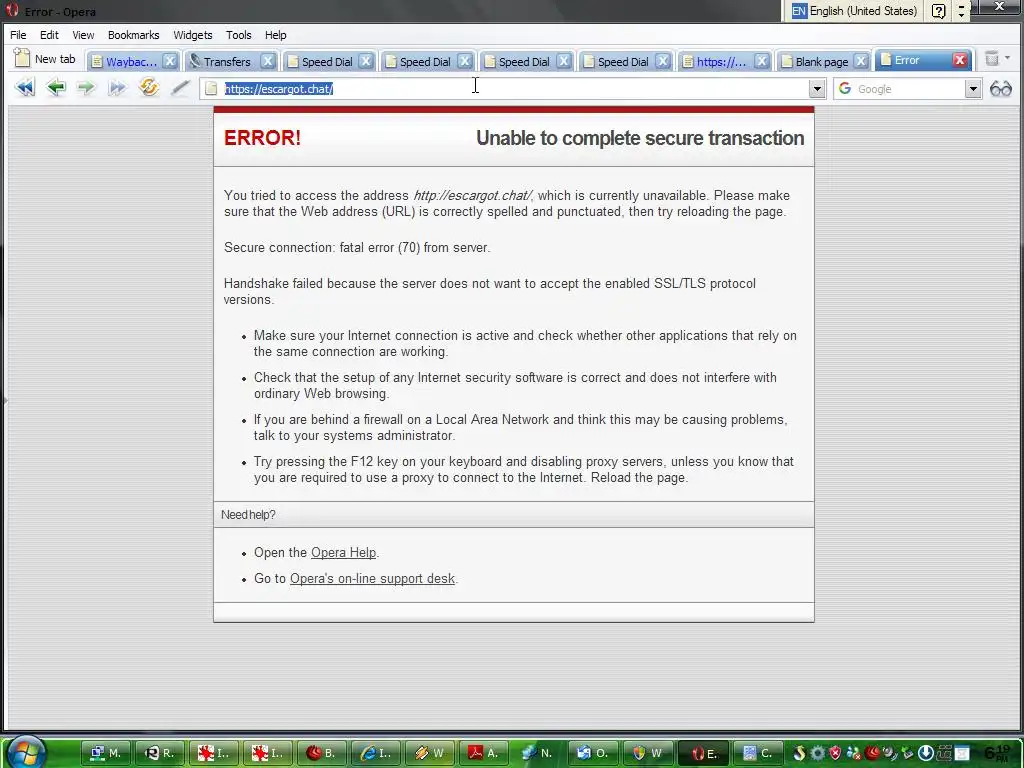1024x768 pixels.
Task: Open the Widgets menu
Action: coord(193,35)
